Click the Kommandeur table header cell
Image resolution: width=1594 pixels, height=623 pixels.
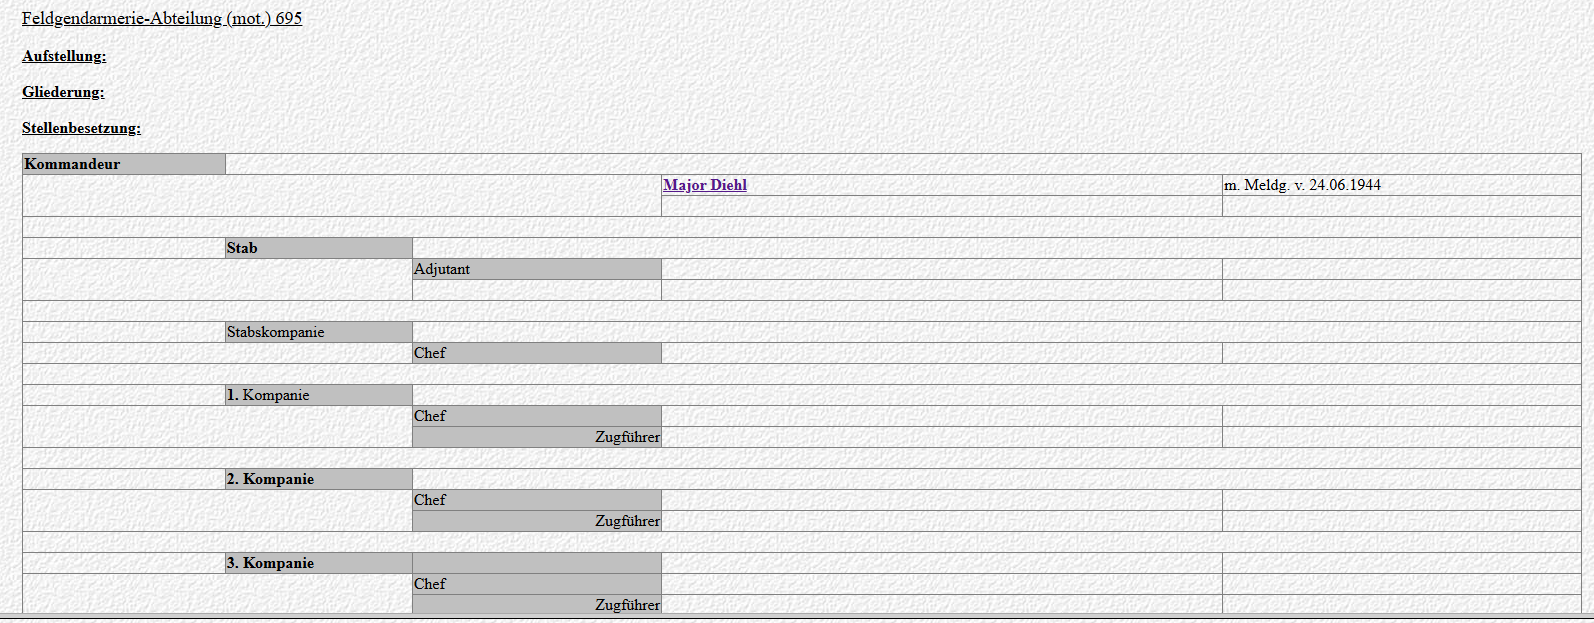pyautogui.click(x=124, y=164)
